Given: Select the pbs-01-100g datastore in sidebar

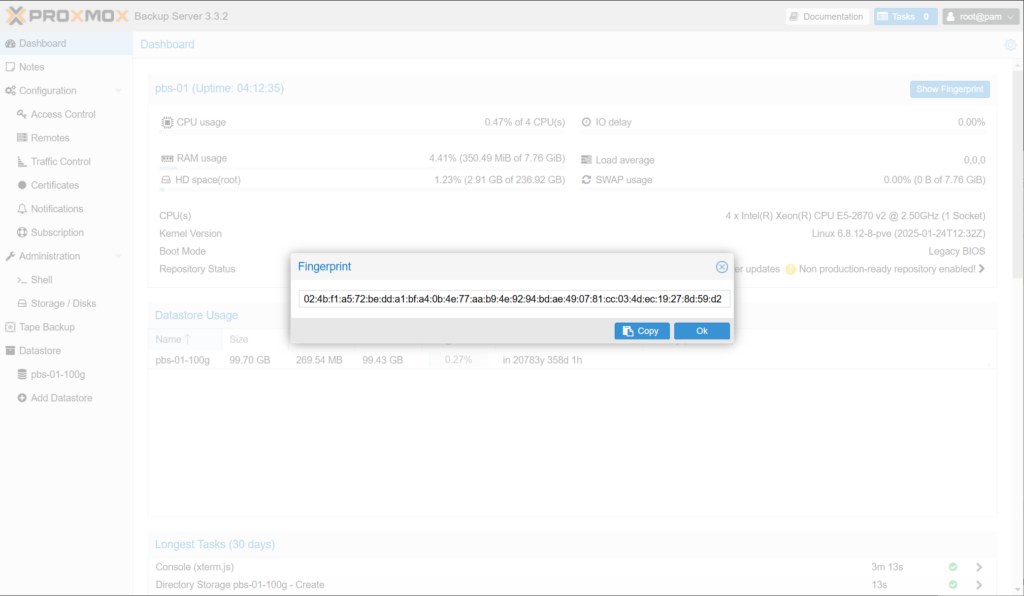Looking at the screenshot, I should [57, 374].
